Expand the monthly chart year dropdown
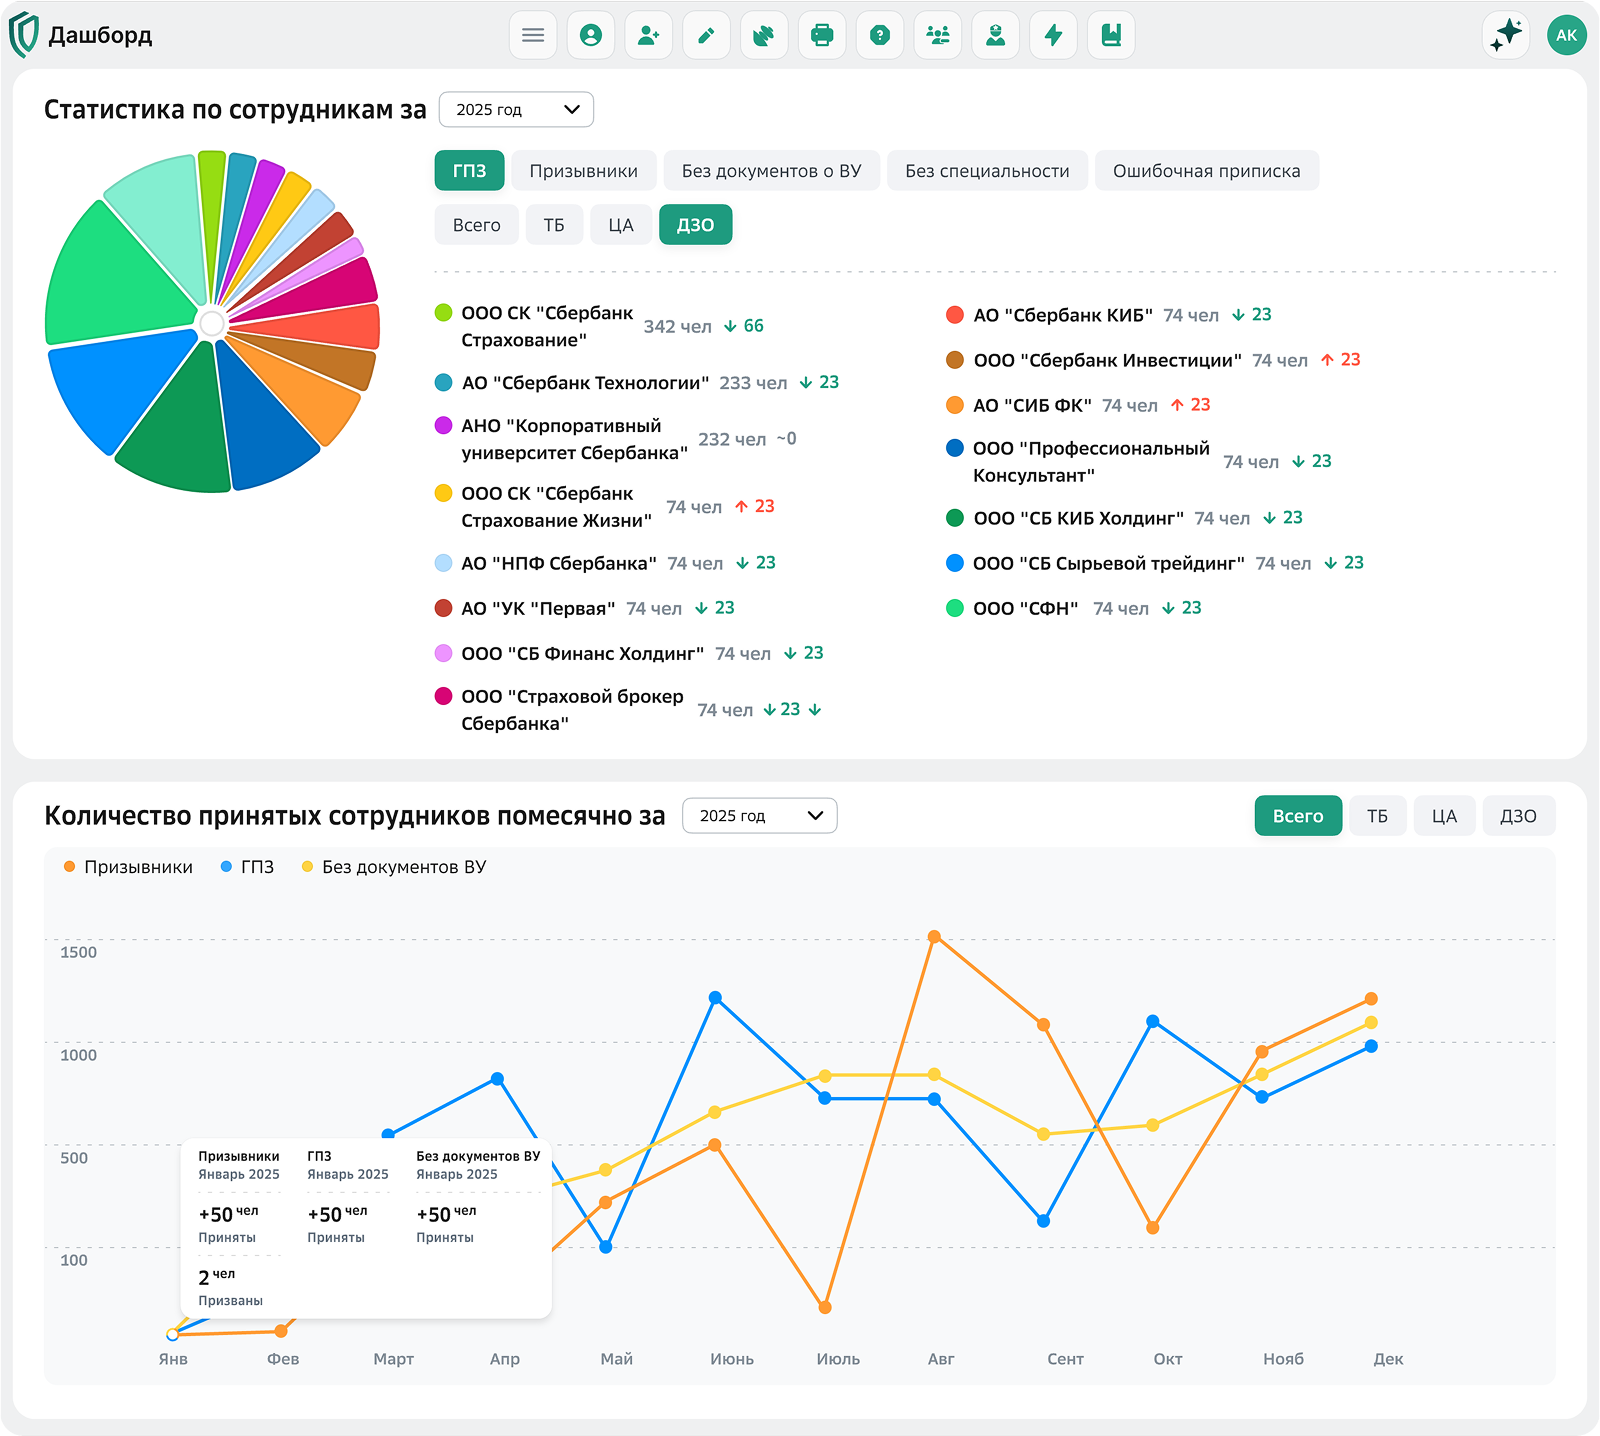This screenshot has height=1436, width=1600. tap(759, 816)
